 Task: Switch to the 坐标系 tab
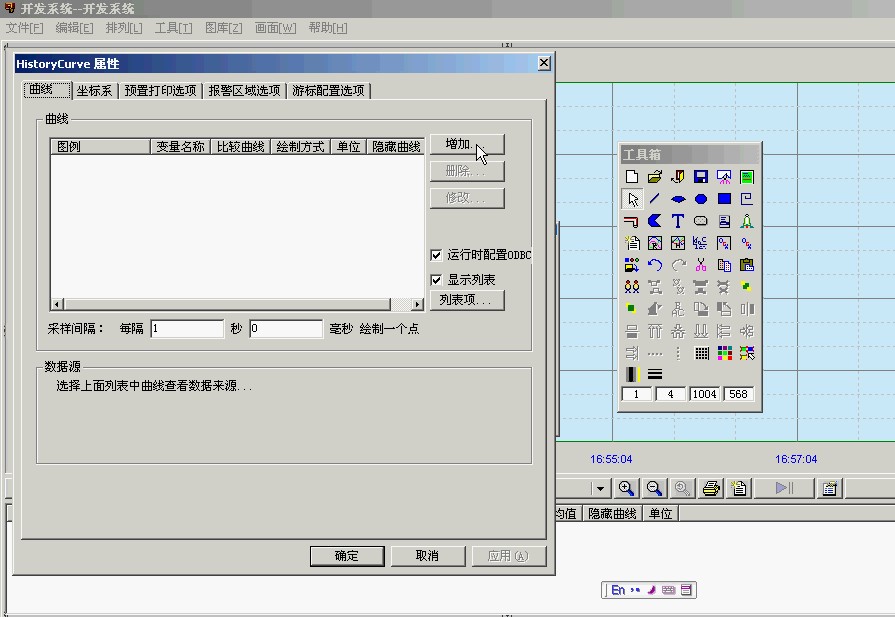pos(94,91)
